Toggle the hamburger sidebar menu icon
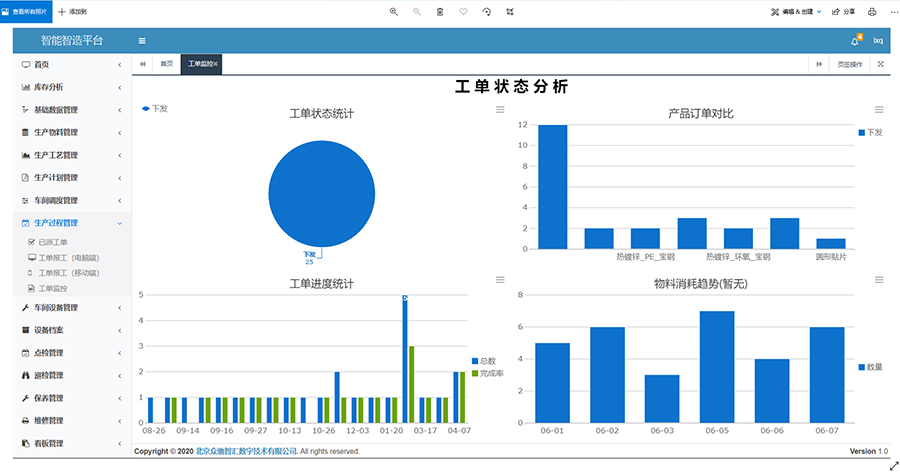Image resolution: width=900 pixels, height=475 pixels. pyautogui.click(x=142, y=41)
